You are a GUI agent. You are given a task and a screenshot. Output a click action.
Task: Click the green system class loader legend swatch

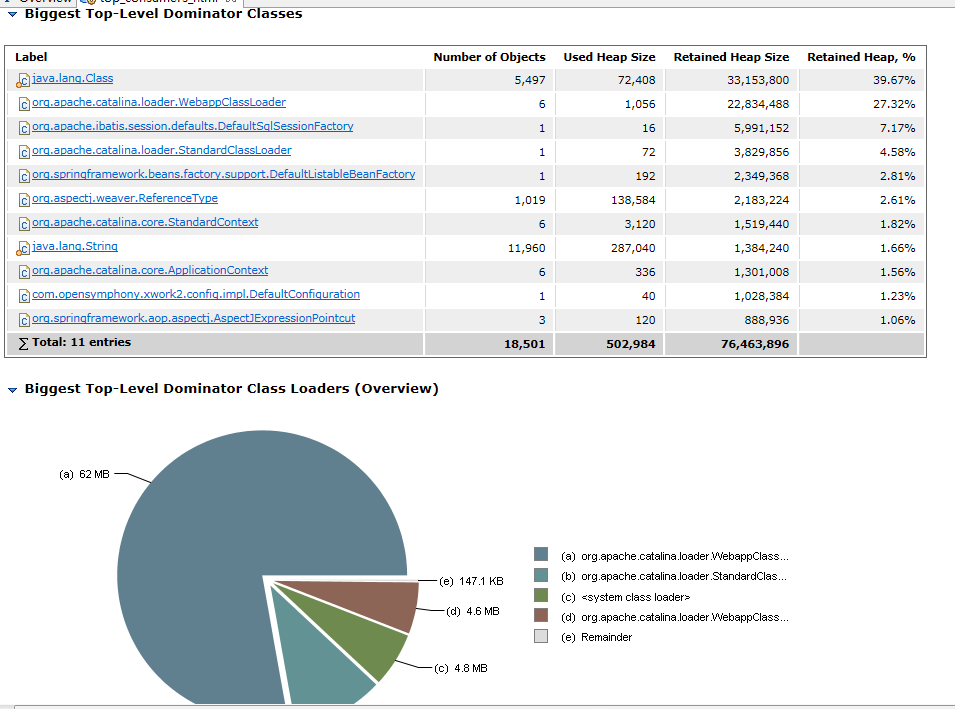coord(541,595)
